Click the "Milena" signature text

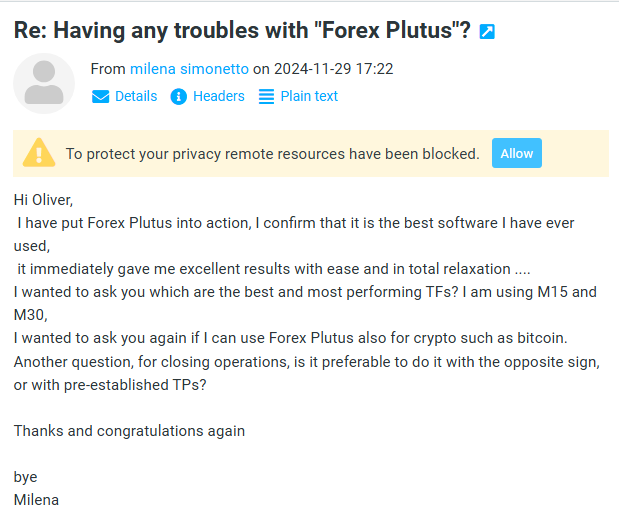[x=36, y=499]
